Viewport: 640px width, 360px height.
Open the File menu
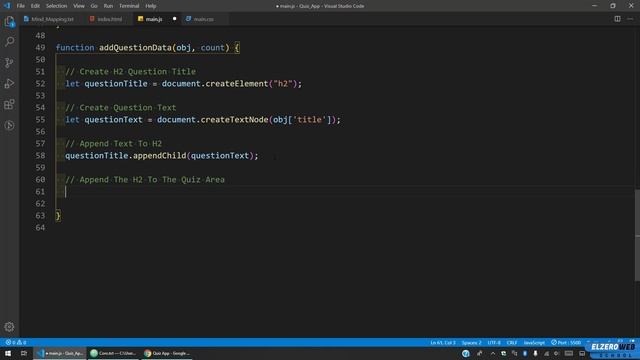point(20,6)
